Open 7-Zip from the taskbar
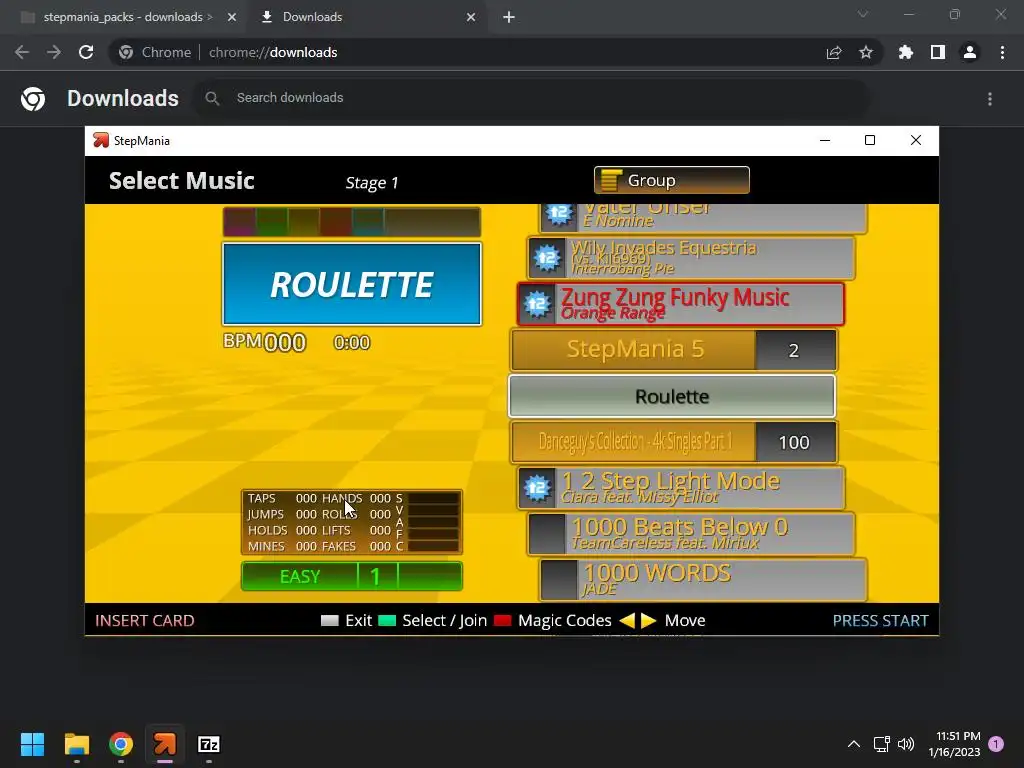Image resolution: width=1024 pixels, height=768 pixels. [209, 744]
